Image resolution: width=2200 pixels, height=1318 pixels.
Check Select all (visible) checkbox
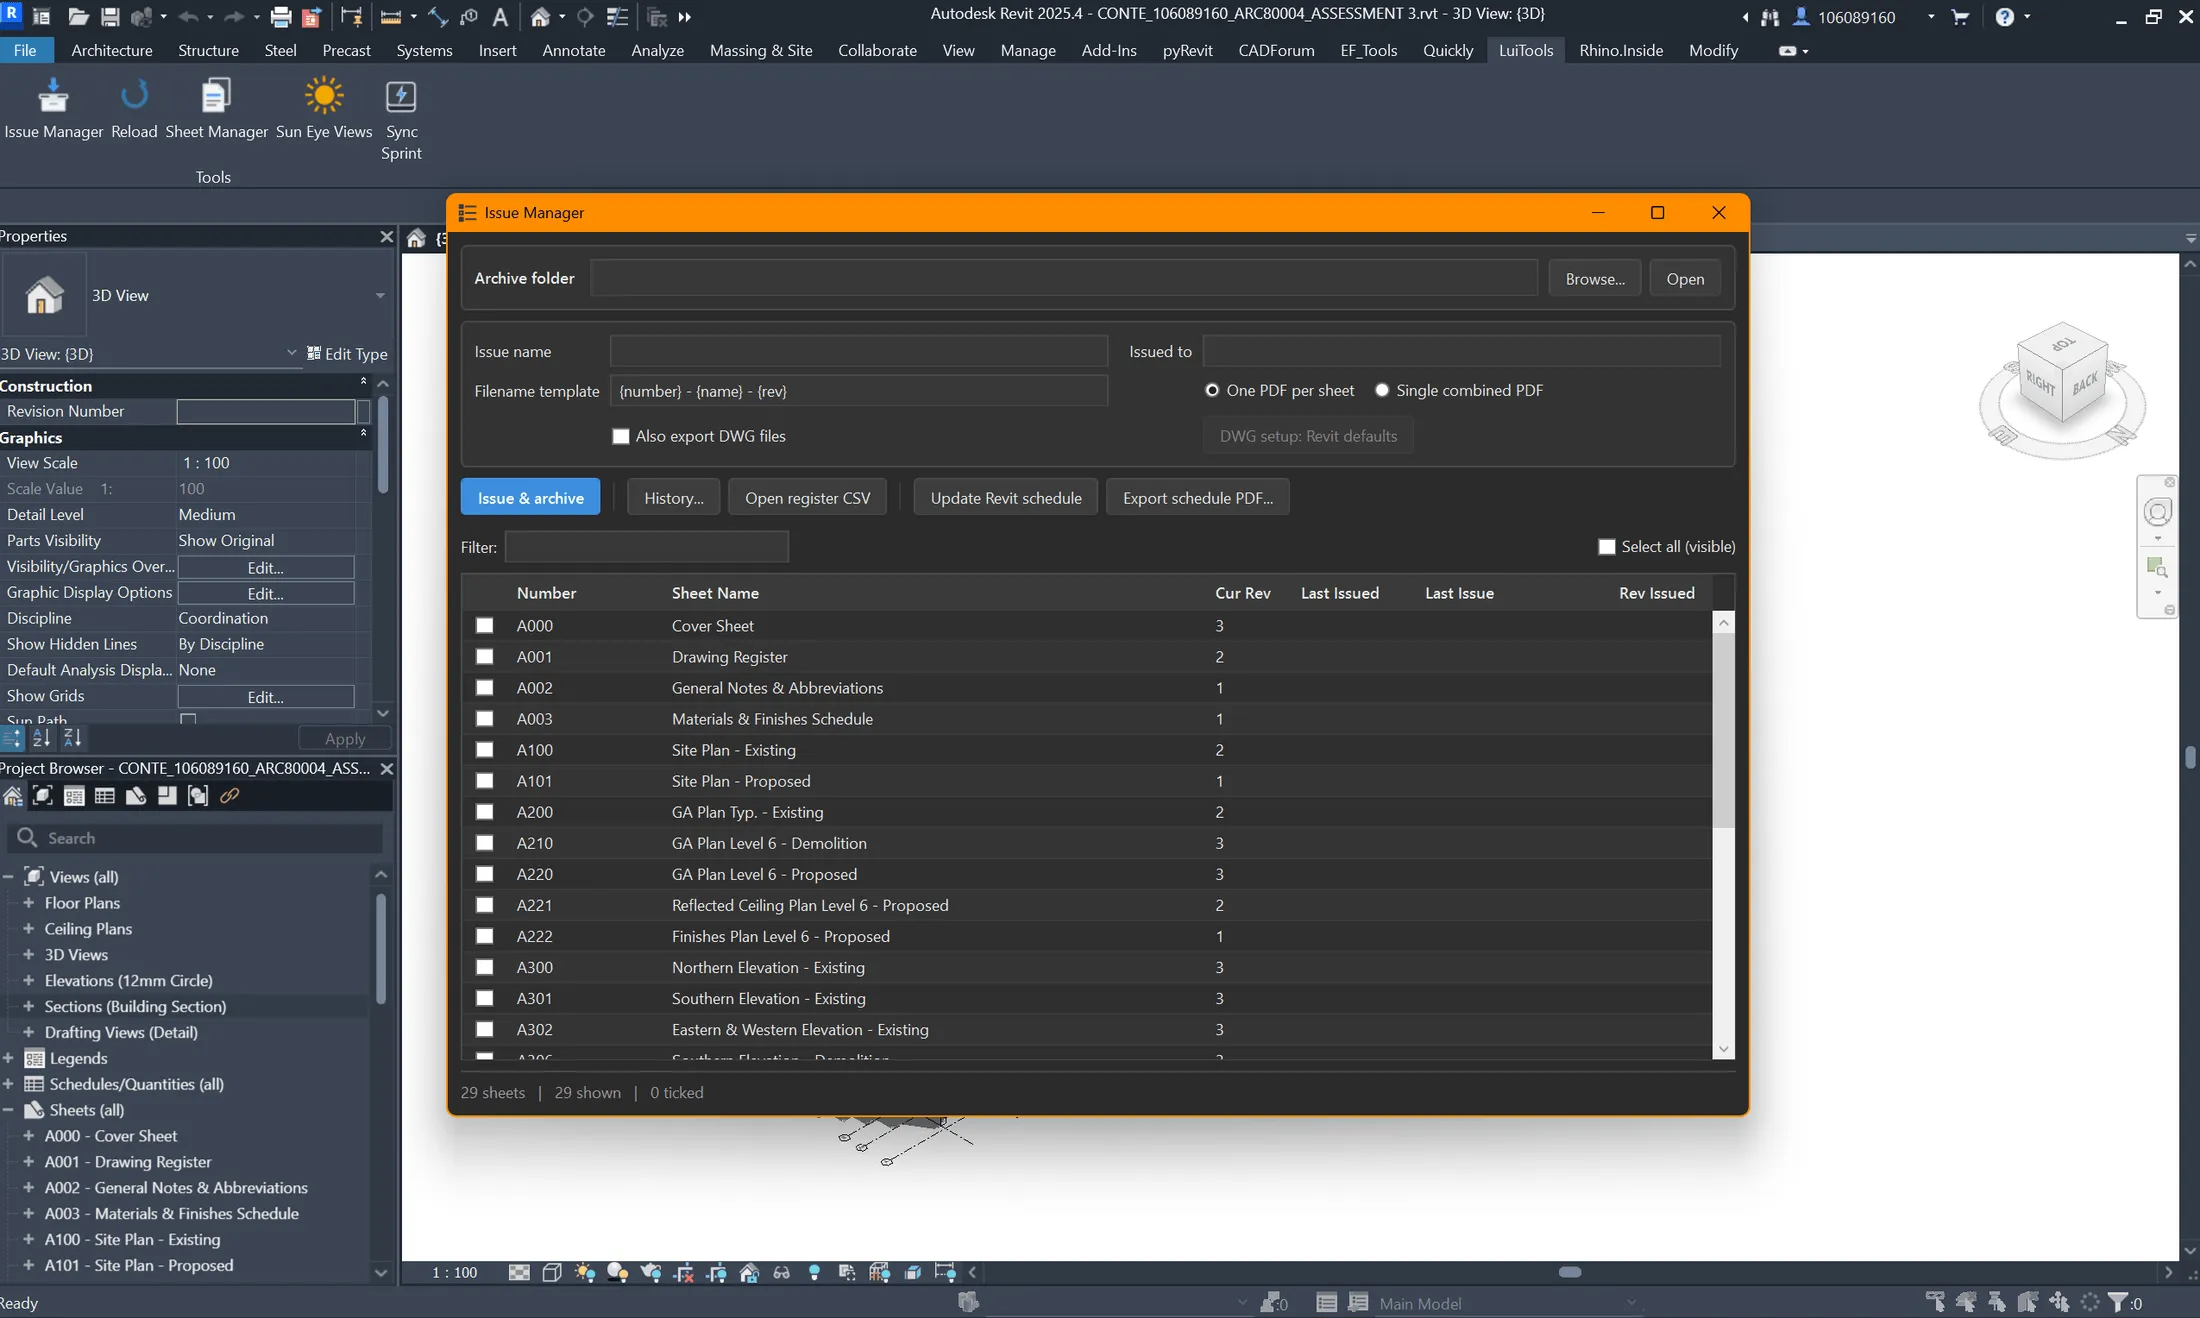[x=1607, y=546]
